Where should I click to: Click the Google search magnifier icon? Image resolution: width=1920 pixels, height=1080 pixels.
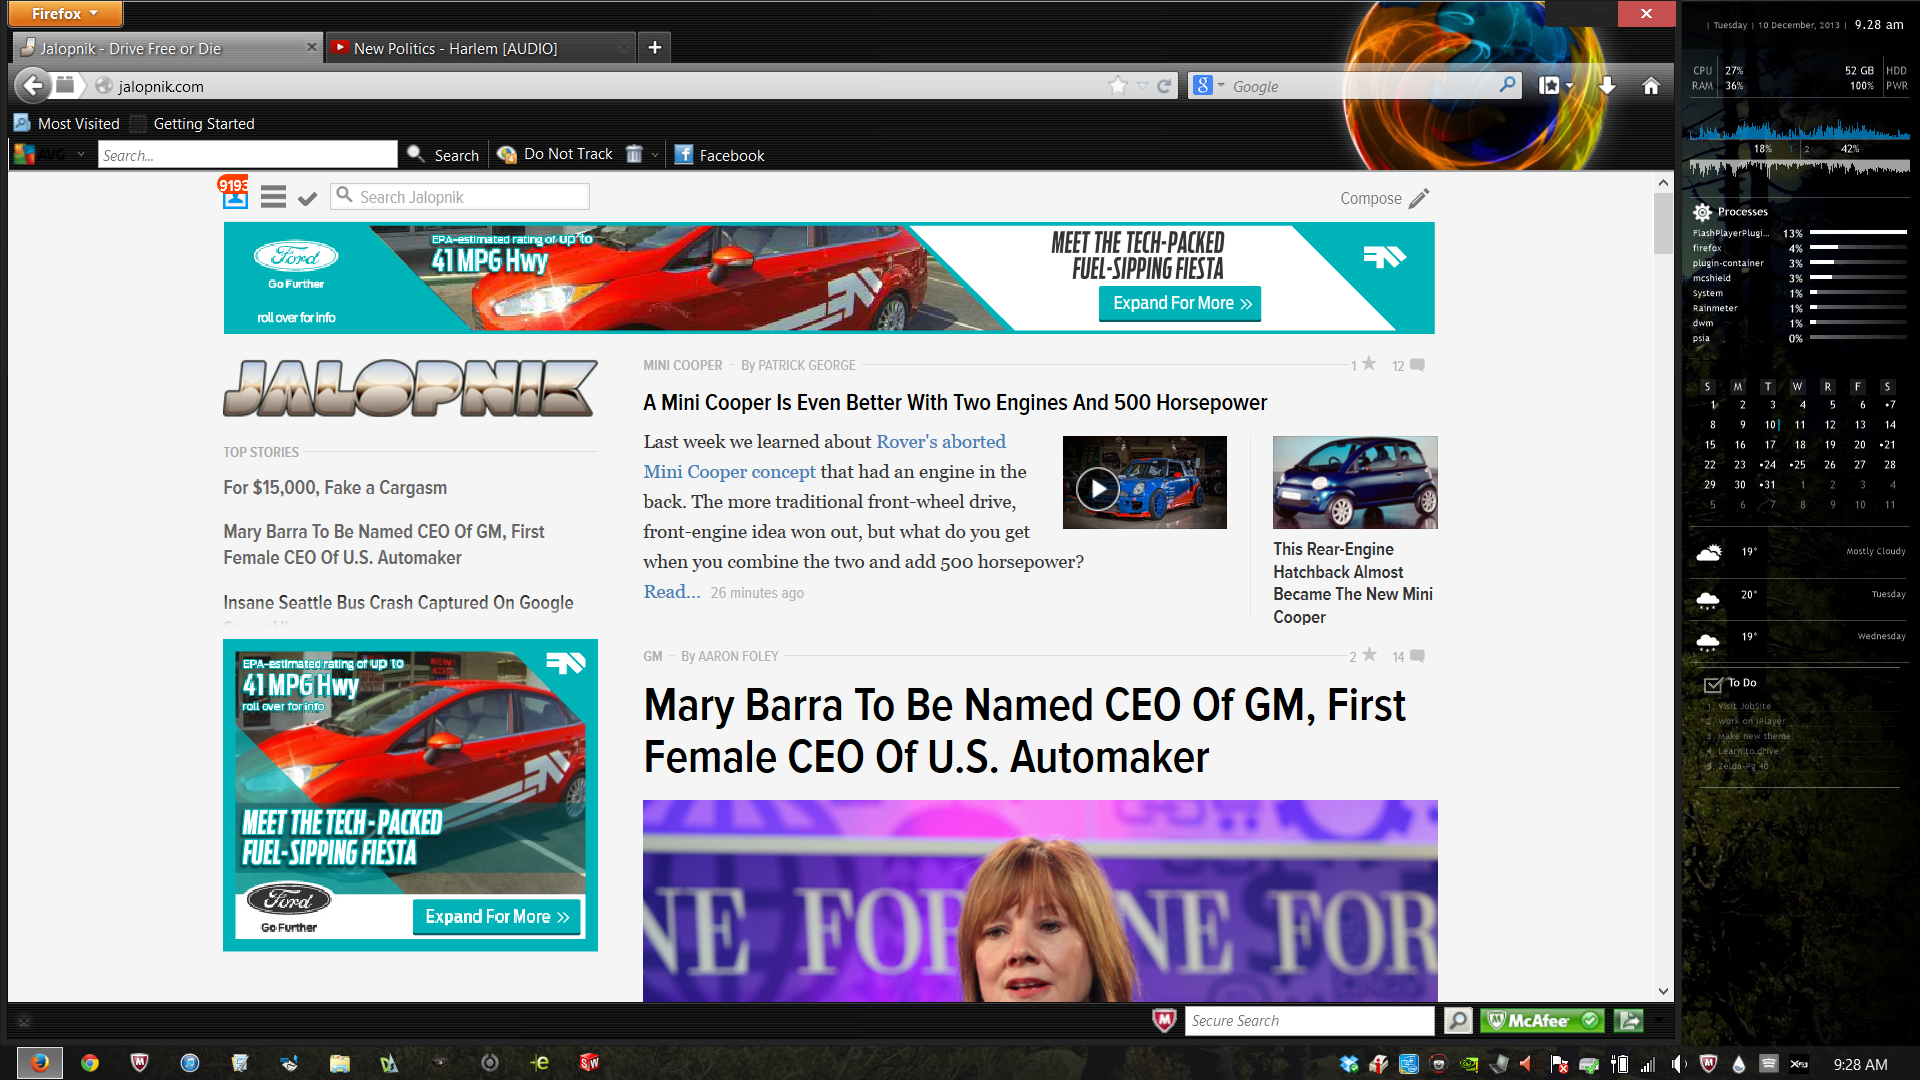point(1507,86)
